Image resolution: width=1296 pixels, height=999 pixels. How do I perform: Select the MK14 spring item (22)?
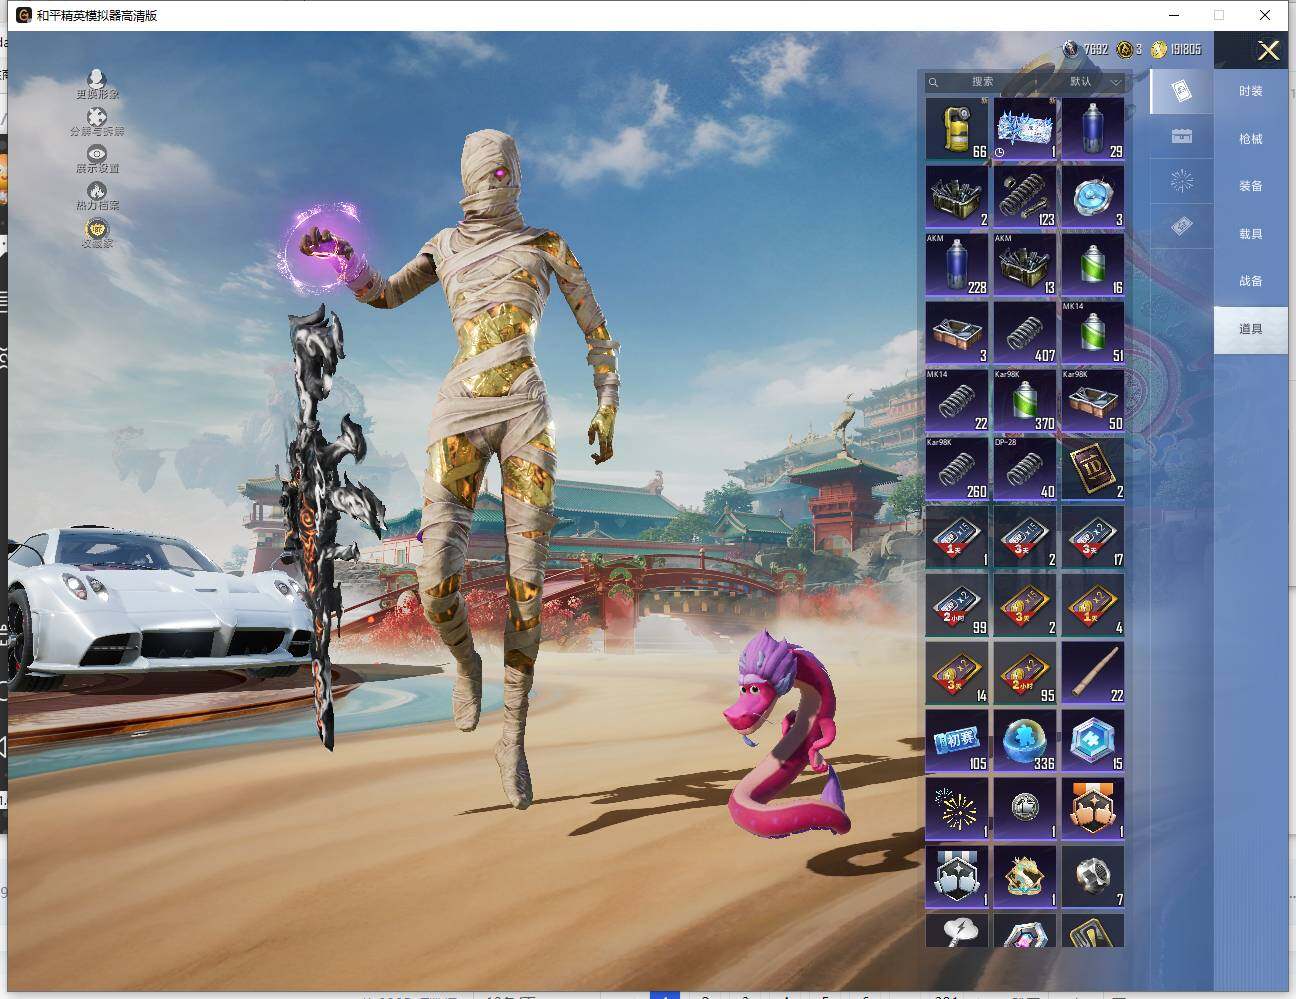click(x=957, y=401)
